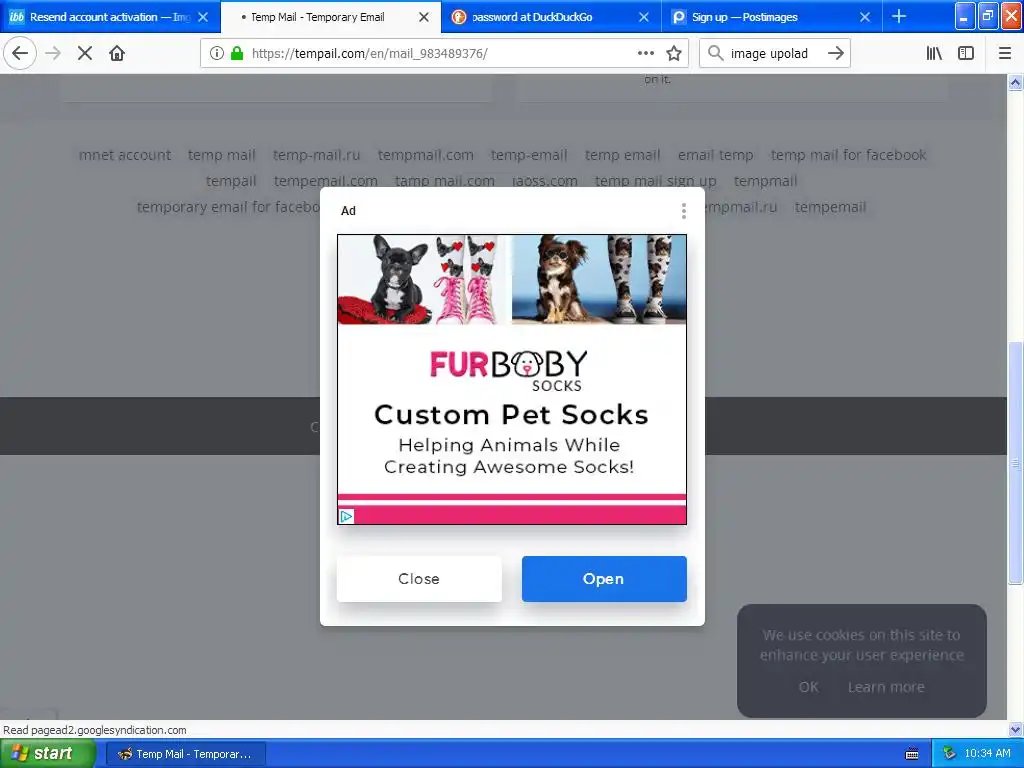
Task: Click the tempemail.com tag
Action: 326,181
